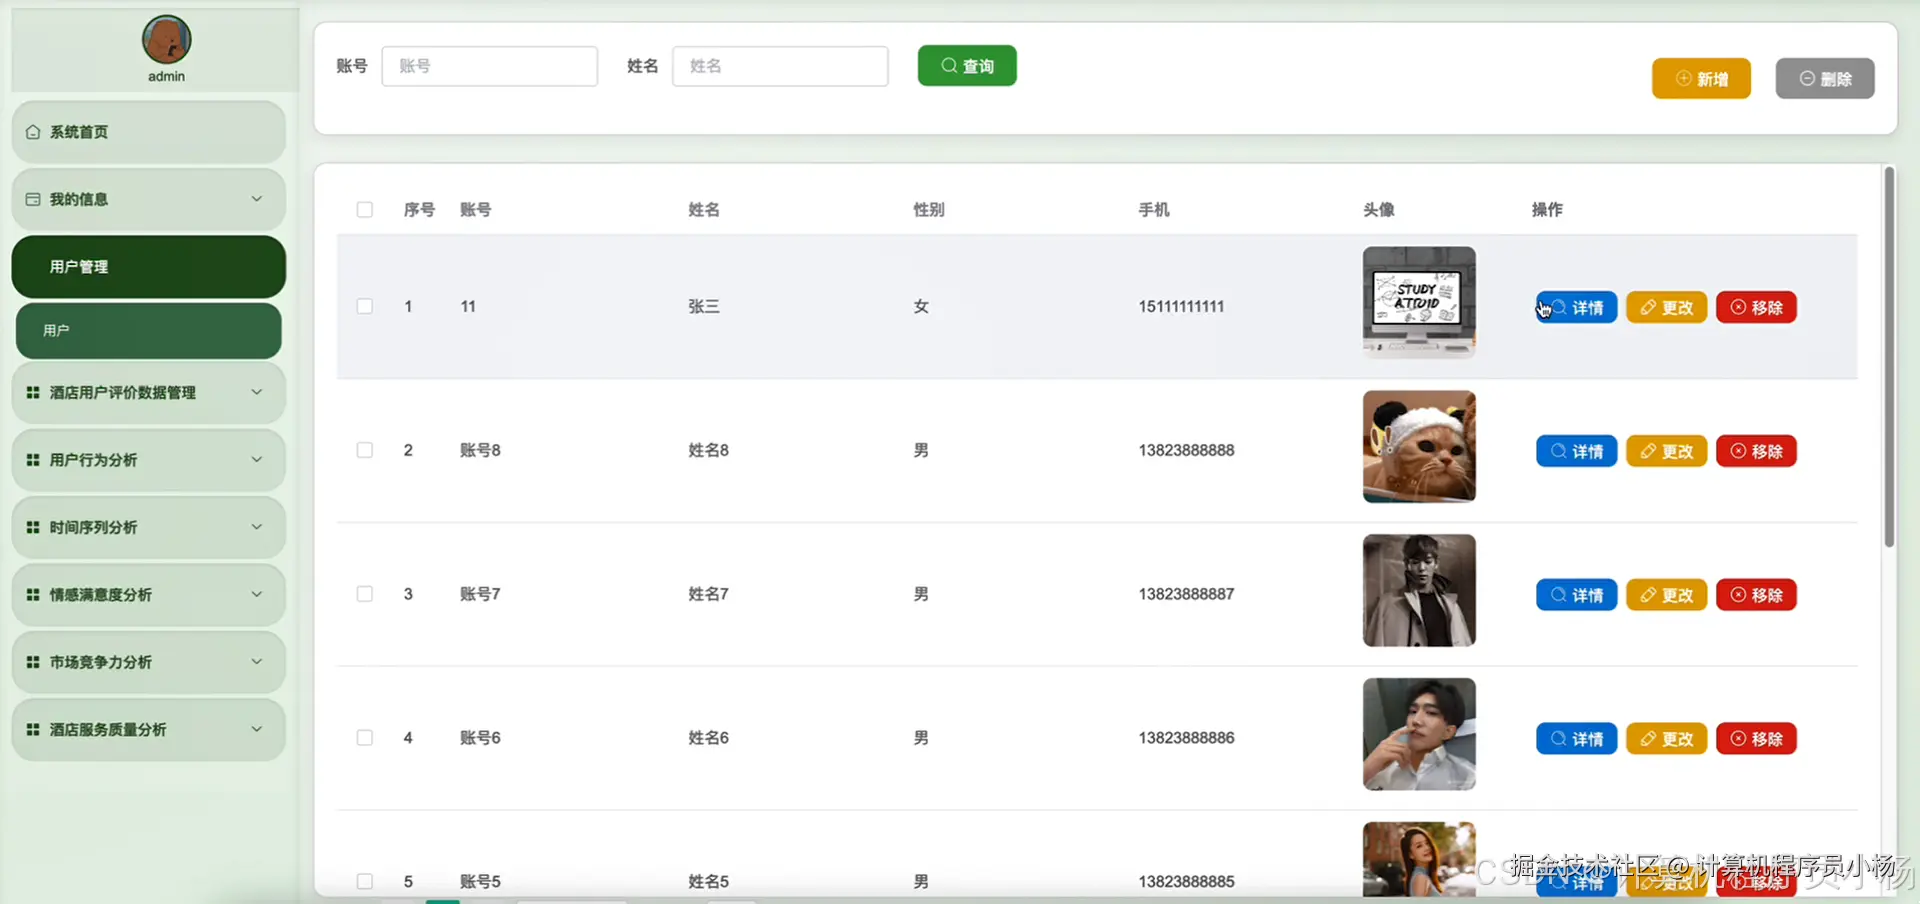Click the table's vertical scrollbar

click(x=1889, y=357)
